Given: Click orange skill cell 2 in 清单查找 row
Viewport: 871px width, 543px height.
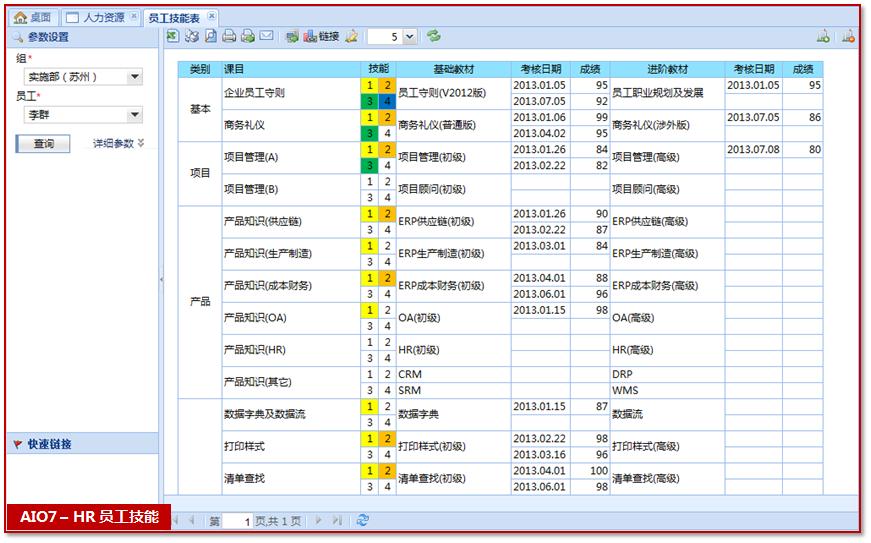Looking at the screenshot, I should (387, 471).
